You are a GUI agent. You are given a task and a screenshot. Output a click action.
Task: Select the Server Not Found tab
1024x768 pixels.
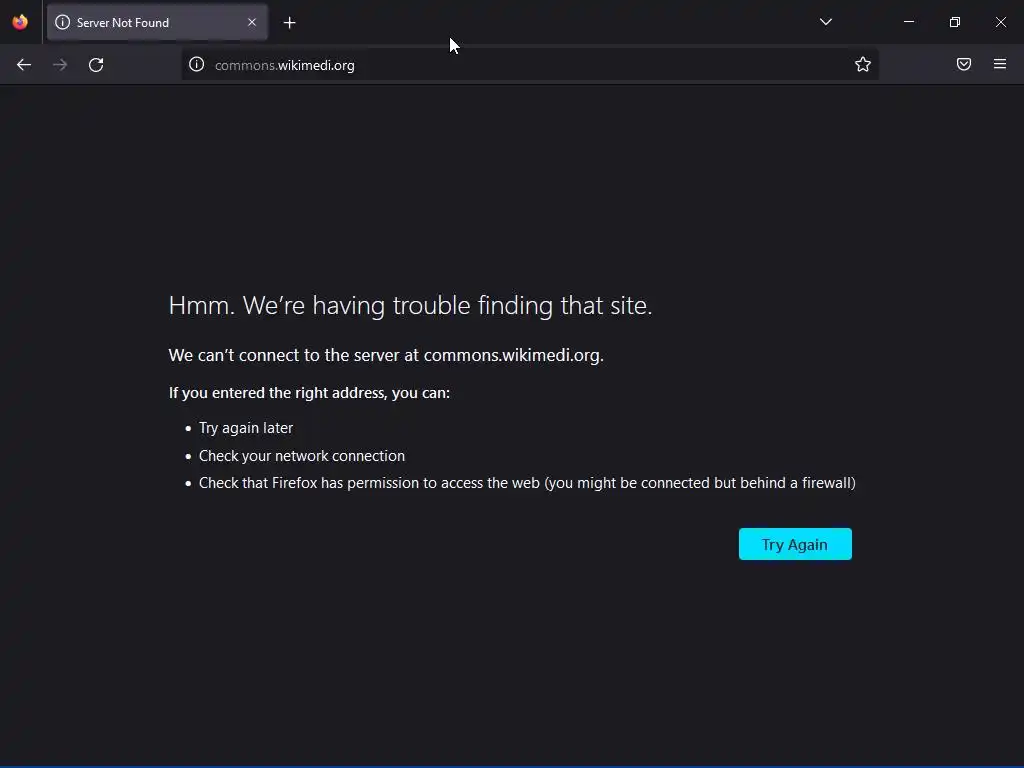[157, 22]
